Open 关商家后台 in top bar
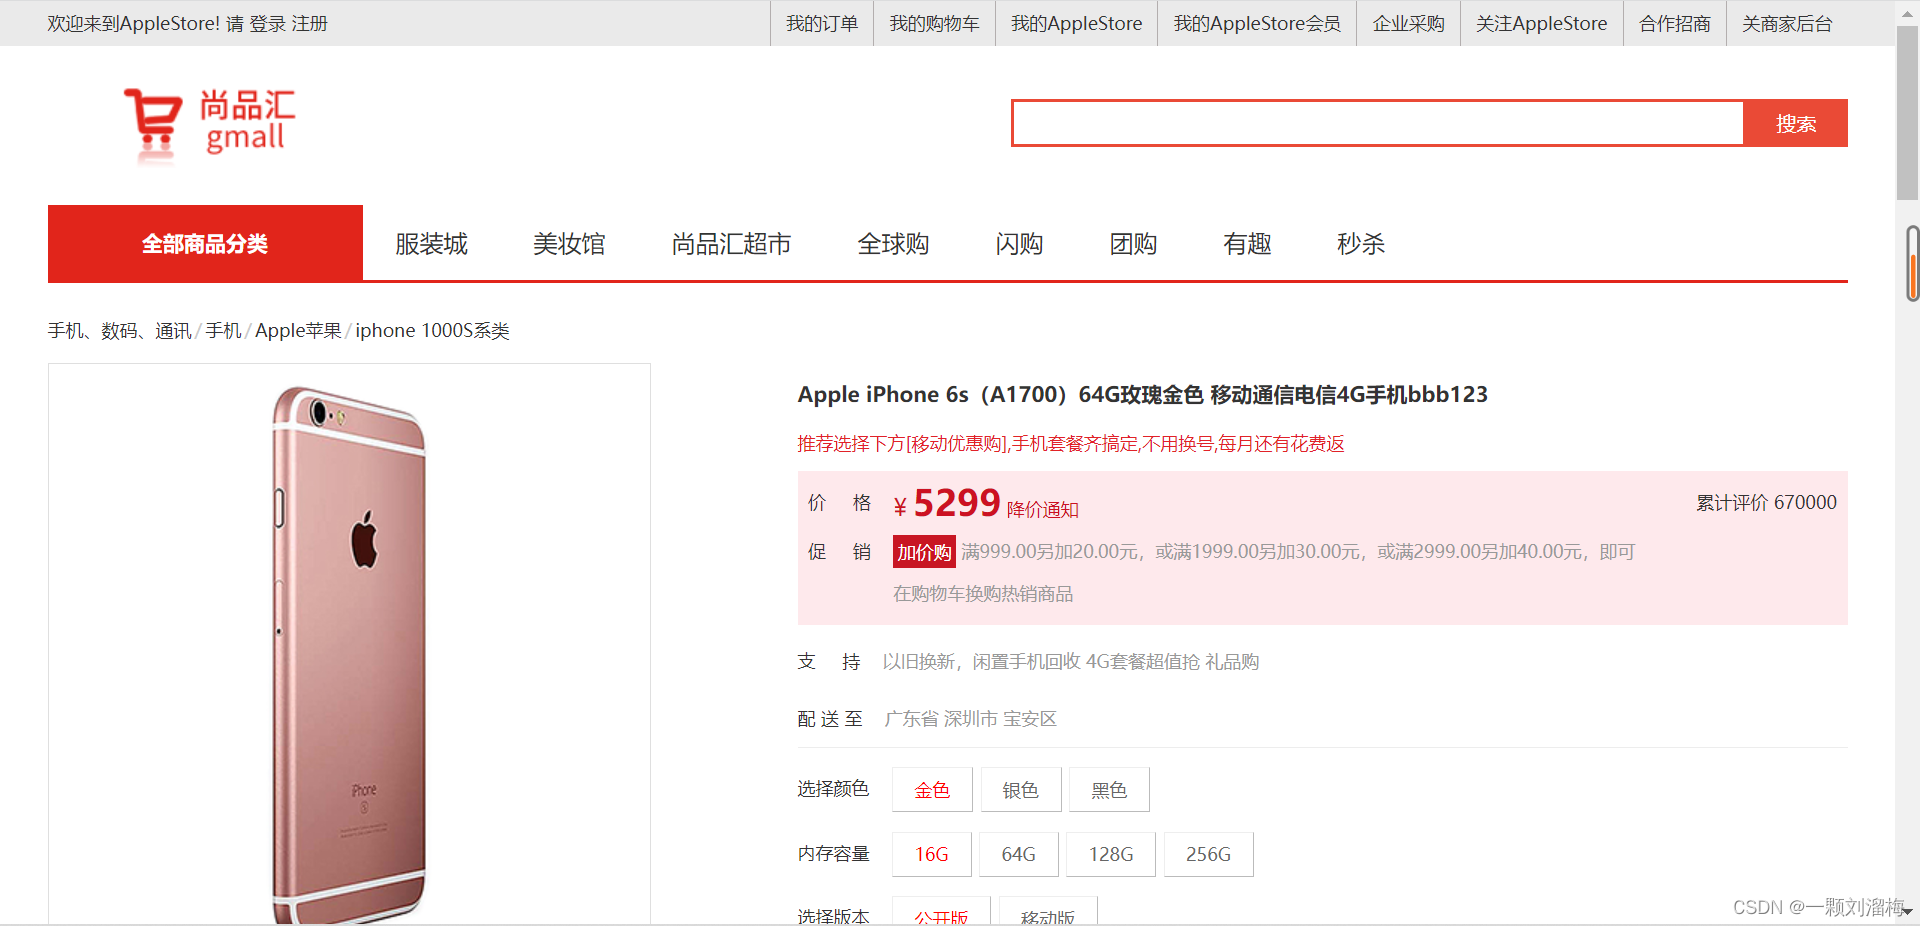The height and width of the screenshot is (926, 1920). point(1787,23)
